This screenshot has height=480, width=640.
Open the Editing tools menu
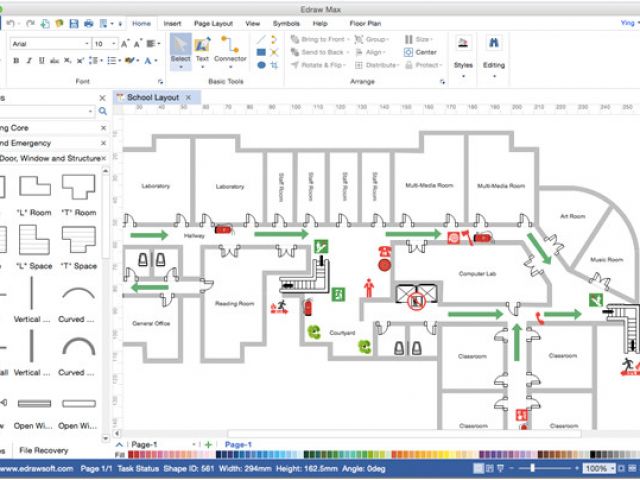click(x=494, y=50)
